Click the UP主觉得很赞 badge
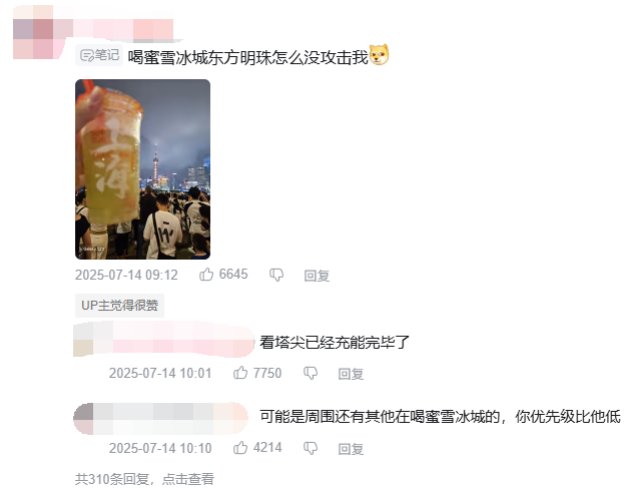The image size is (629, 489). point(120,306)
